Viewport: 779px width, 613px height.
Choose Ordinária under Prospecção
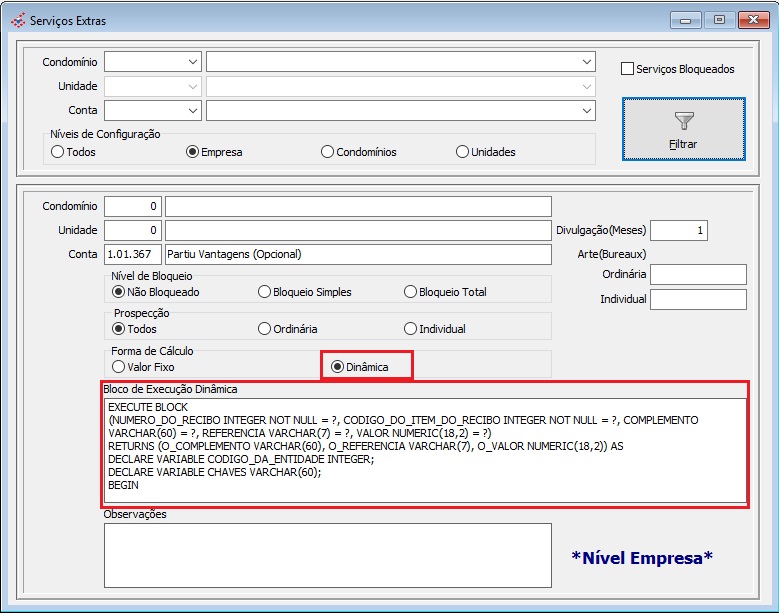[264, 329]
